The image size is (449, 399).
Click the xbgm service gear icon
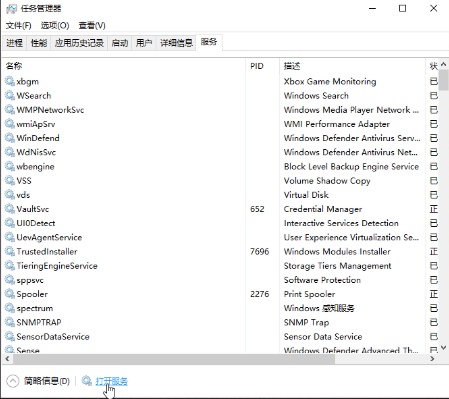coord(10,81)
